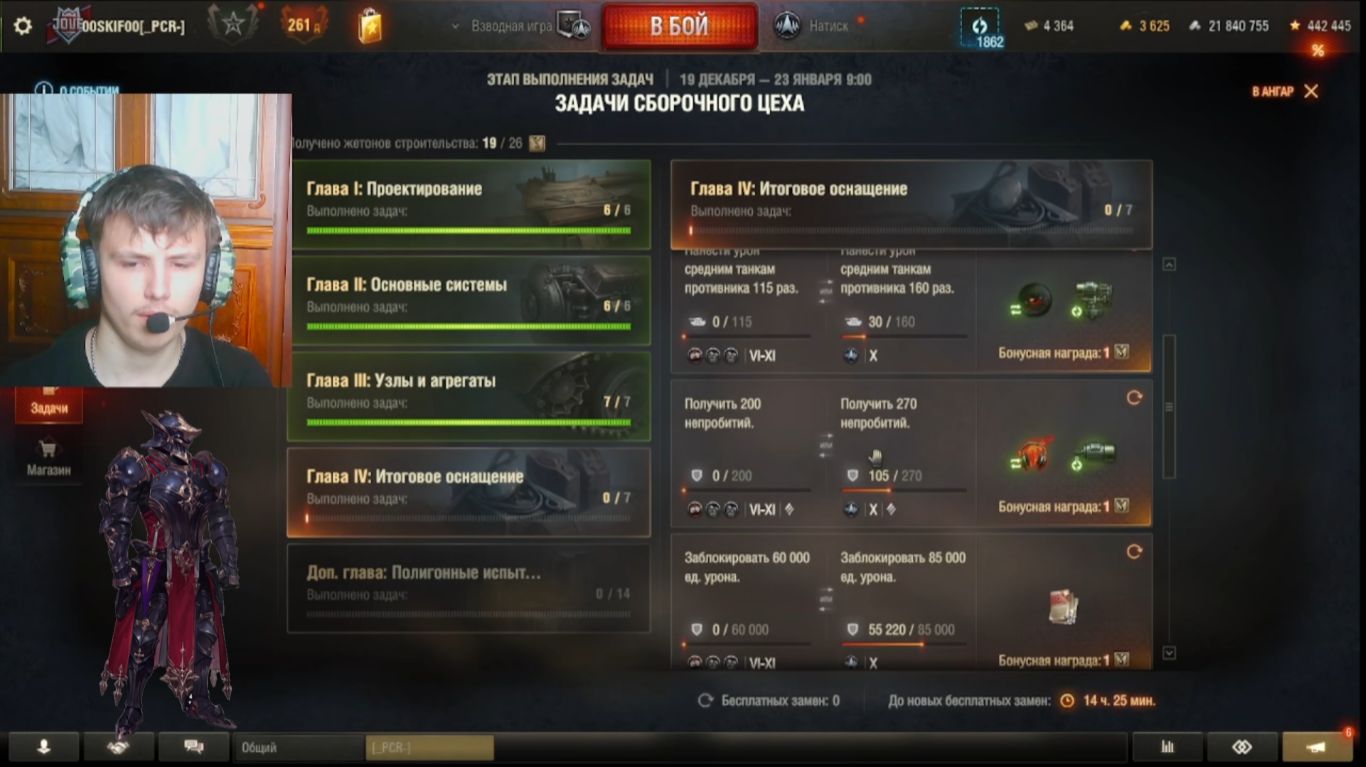Open the Магазин cart icon in sidebar

(48, 449)
